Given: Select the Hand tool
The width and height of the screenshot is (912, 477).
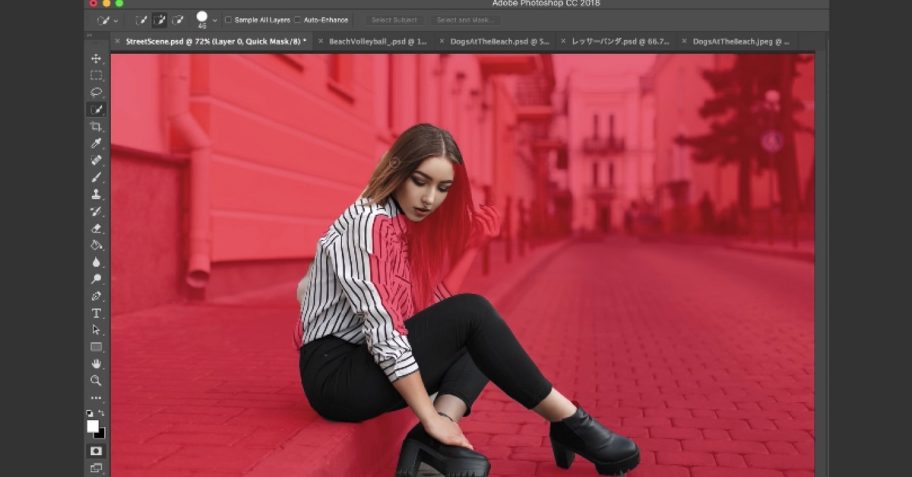Looking at the screenshot, I should click(x=96, y=364).
